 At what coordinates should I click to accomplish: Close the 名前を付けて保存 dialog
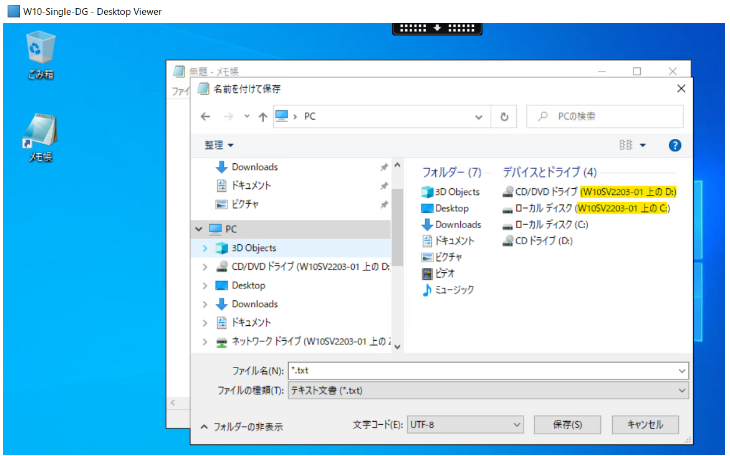pos(681,88)
